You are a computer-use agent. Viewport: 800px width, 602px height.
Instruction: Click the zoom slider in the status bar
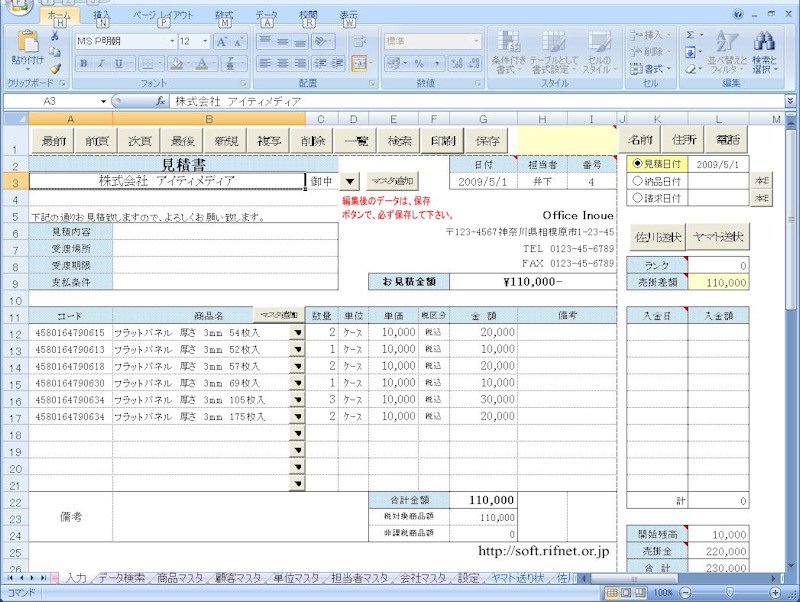pyautogui.click(x=730, y=592)
